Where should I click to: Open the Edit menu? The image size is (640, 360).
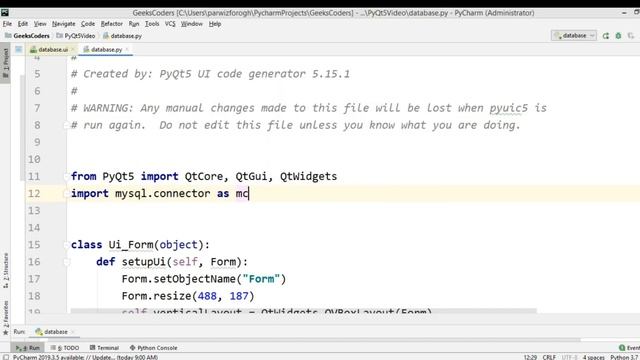point(23,24)
